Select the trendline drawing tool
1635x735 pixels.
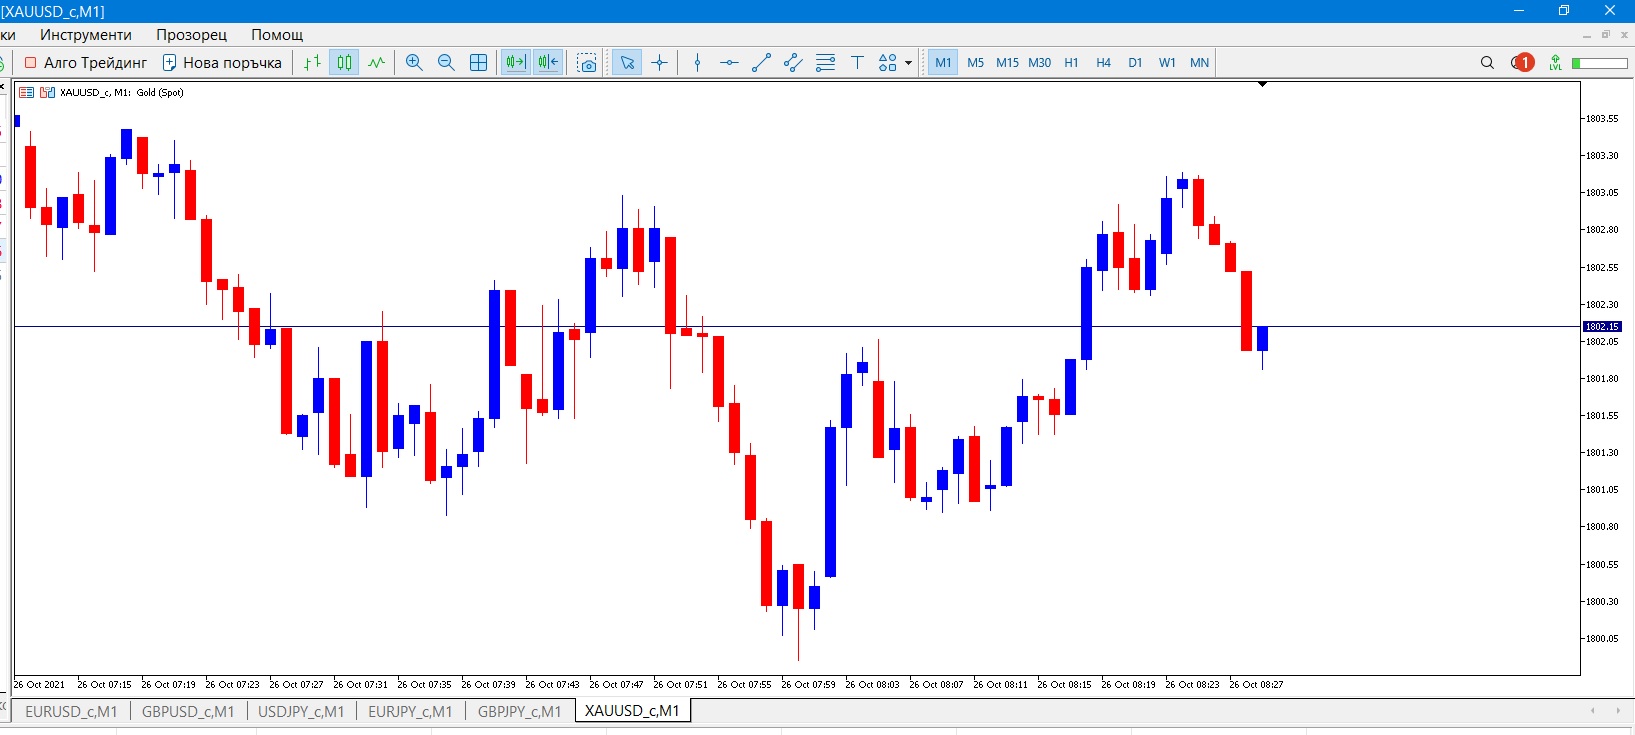(x=761, y=62)
